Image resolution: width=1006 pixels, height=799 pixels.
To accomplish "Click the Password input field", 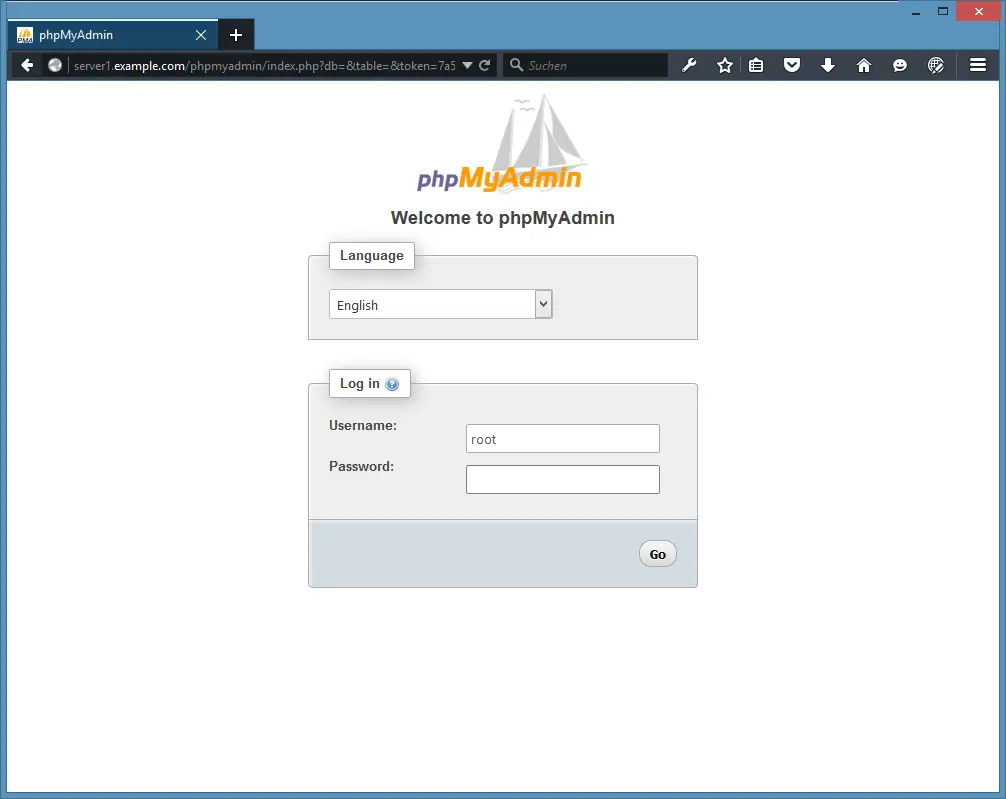I will pyautogui.click(x=563, y=479).
